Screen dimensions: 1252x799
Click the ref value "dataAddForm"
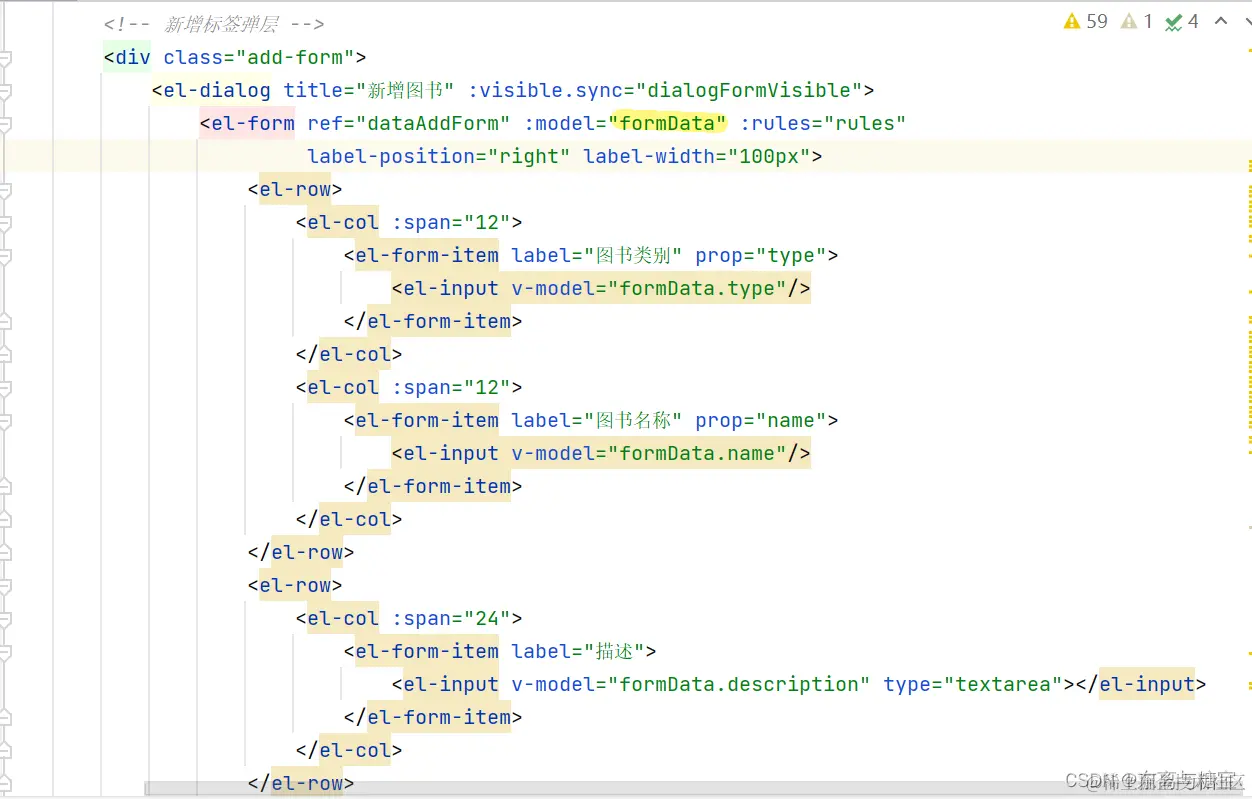[x=434, y=123]
